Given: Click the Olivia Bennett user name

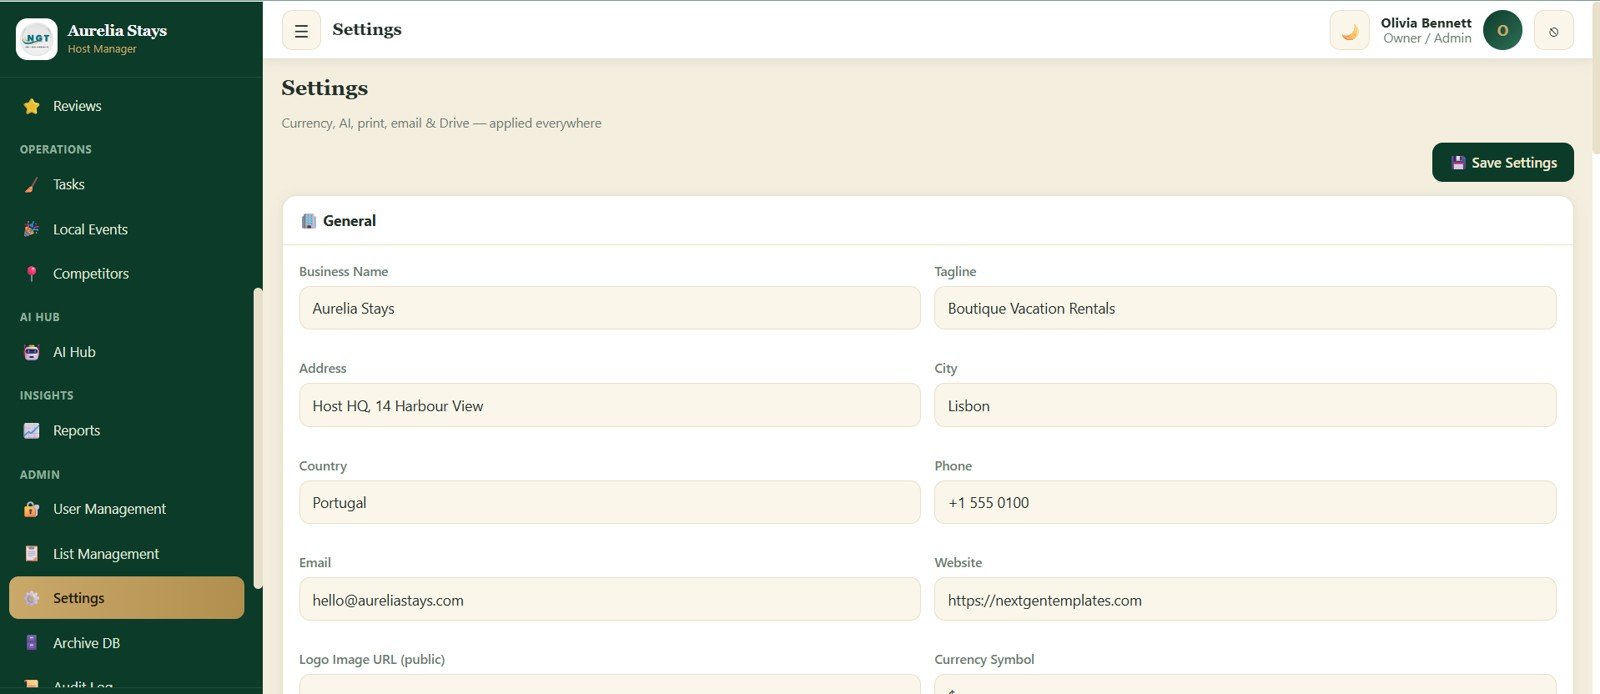Looking at the screenshot, I should click(1426, 23).
